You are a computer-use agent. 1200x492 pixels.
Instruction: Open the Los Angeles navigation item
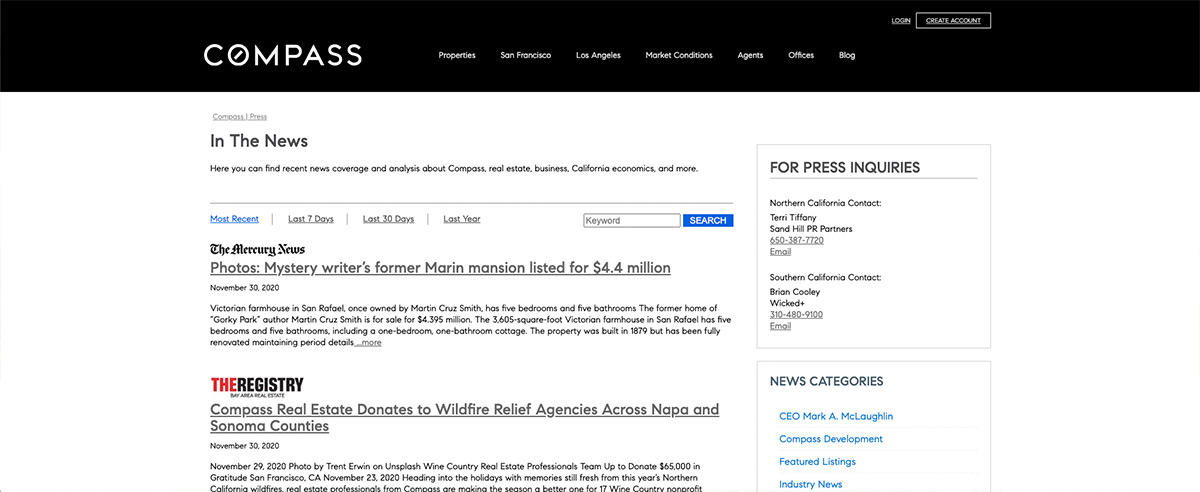598,55
